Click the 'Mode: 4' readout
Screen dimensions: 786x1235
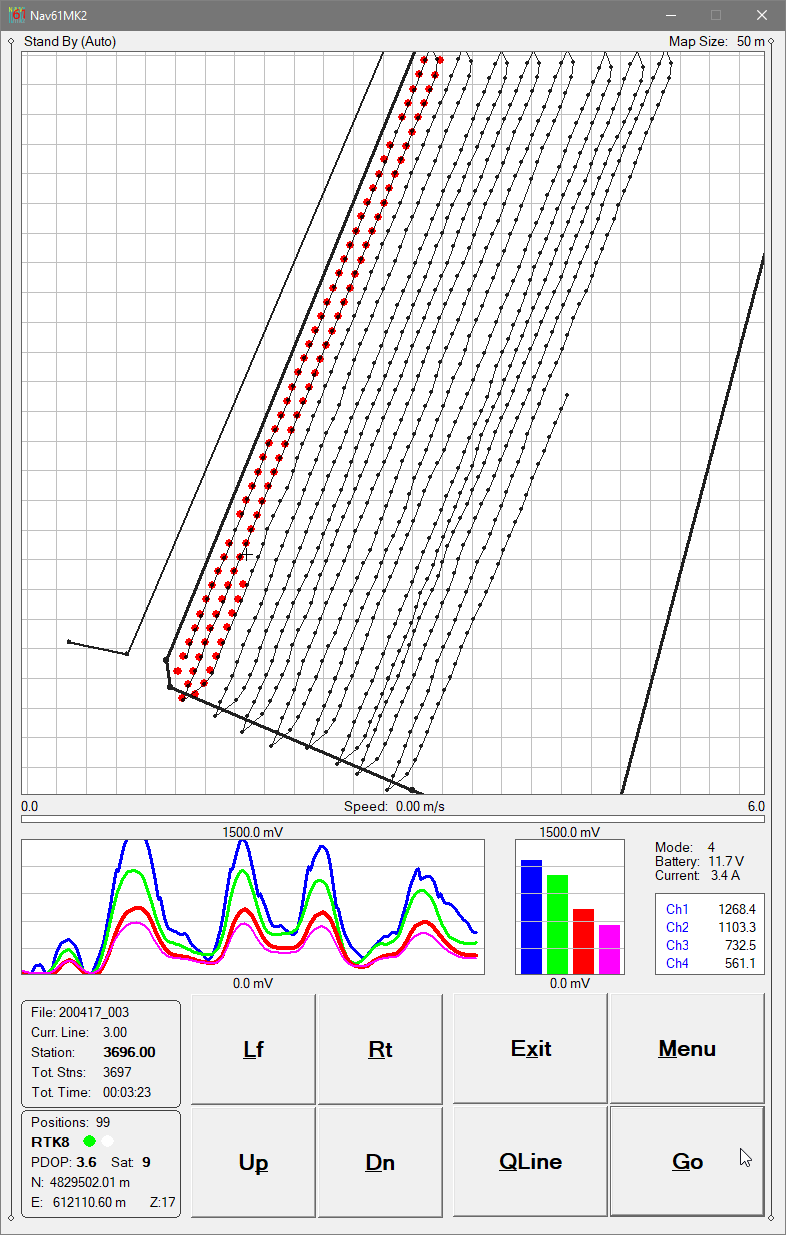tap(685, 847)
